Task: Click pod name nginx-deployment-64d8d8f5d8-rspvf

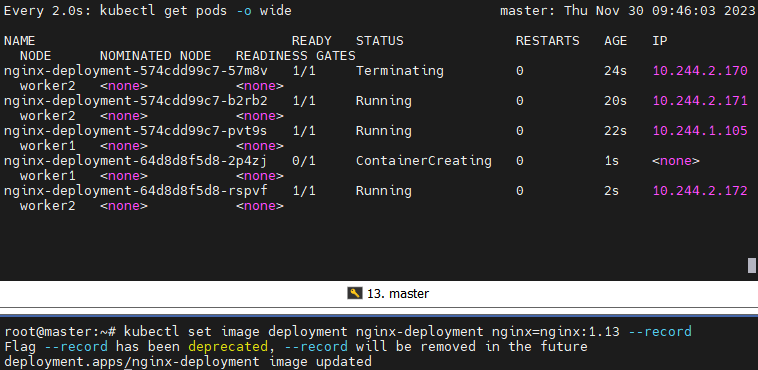Action: point(135,191)
